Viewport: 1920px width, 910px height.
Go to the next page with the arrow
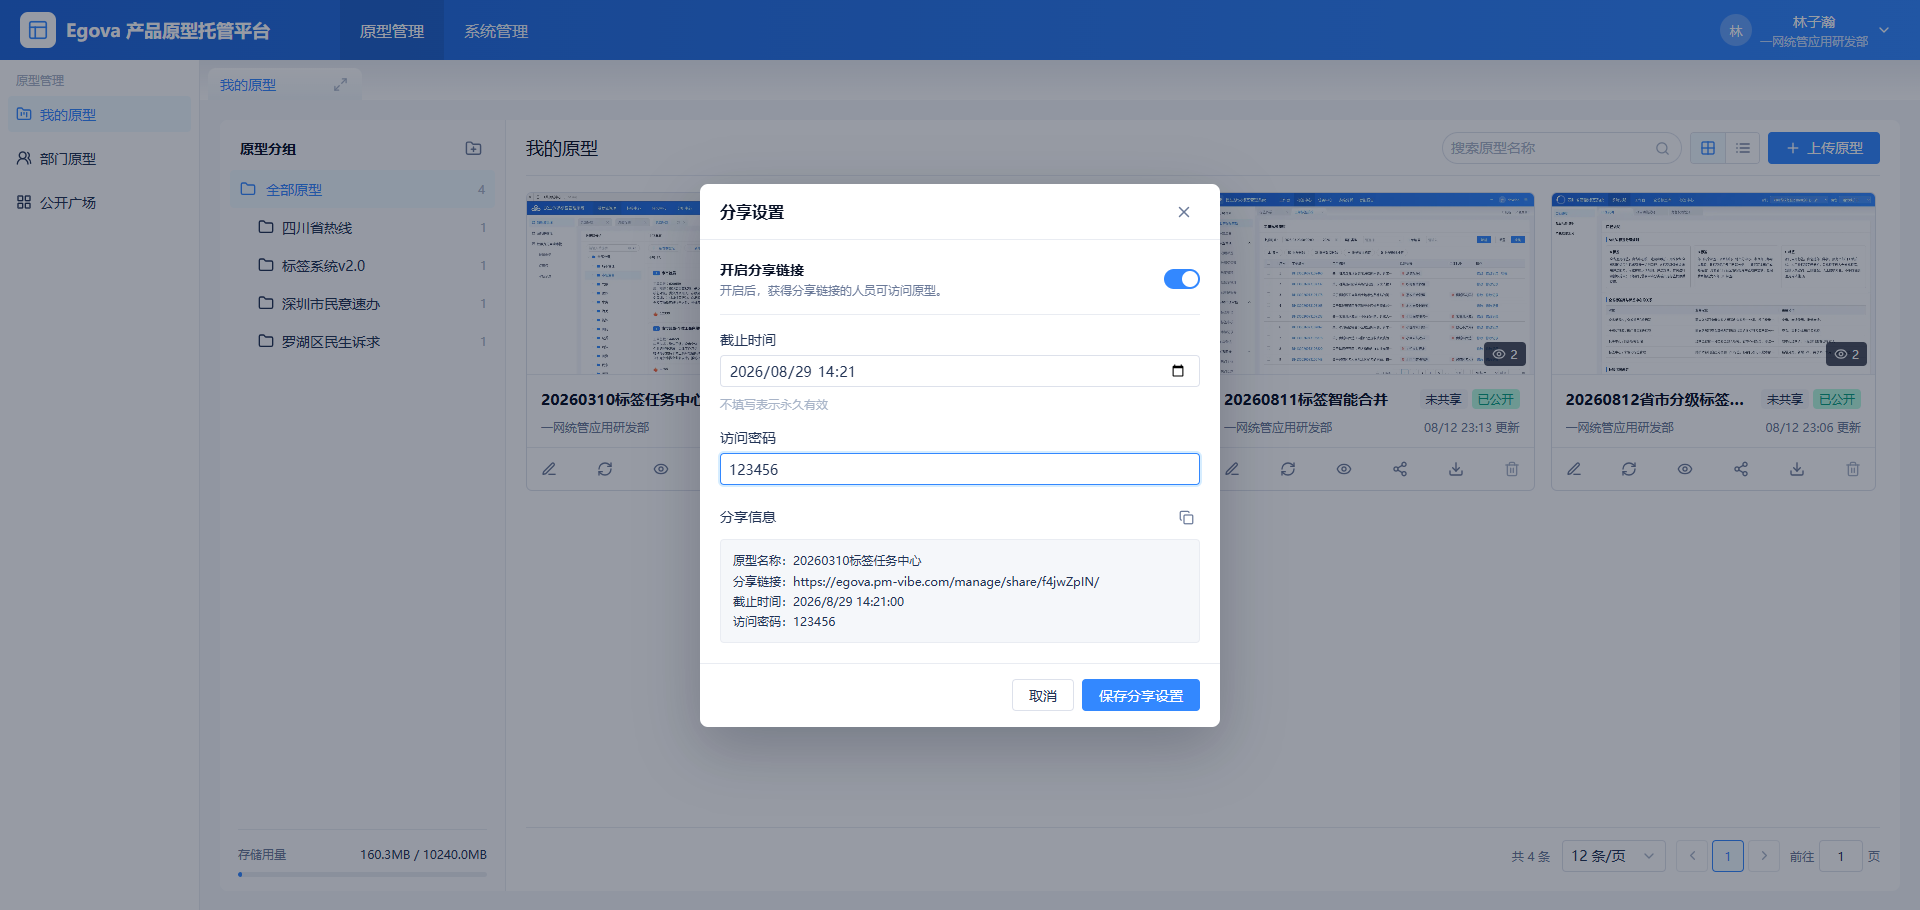pyautogui.click(x=1764, y=856)
